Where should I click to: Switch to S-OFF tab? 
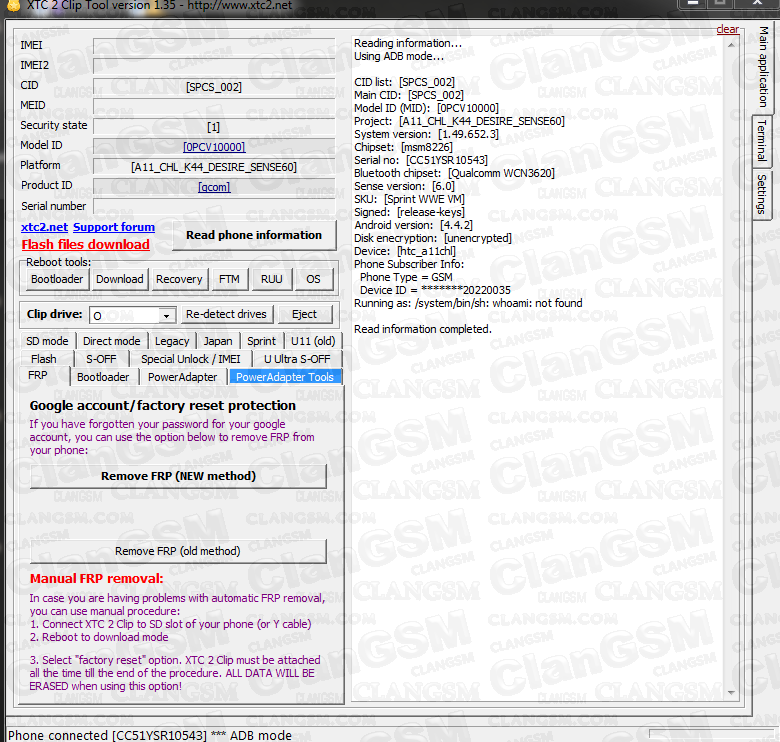coord(101,359)
